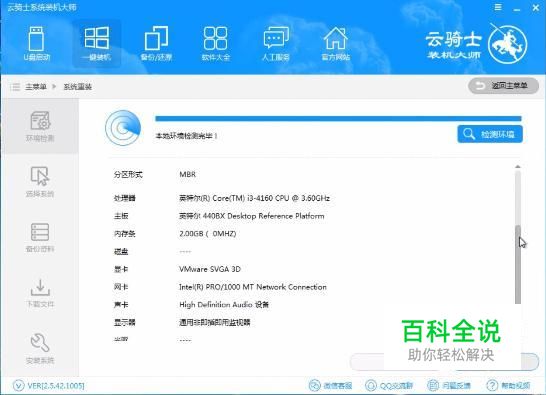Click the detection complete status message
The width and height of the screenshot is (546, 395).
pyautogui.click(x=186, y=136)
